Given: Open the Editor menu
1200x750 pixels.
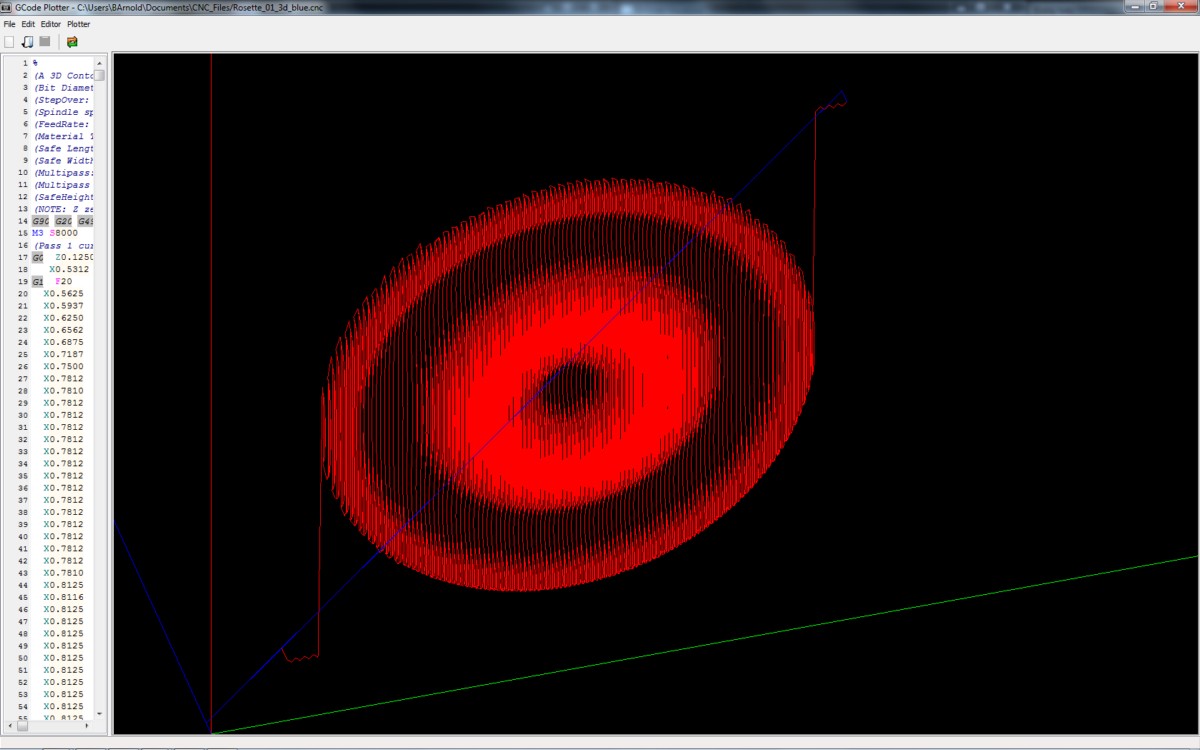Looking at the screenshot, I should point(50,24).
